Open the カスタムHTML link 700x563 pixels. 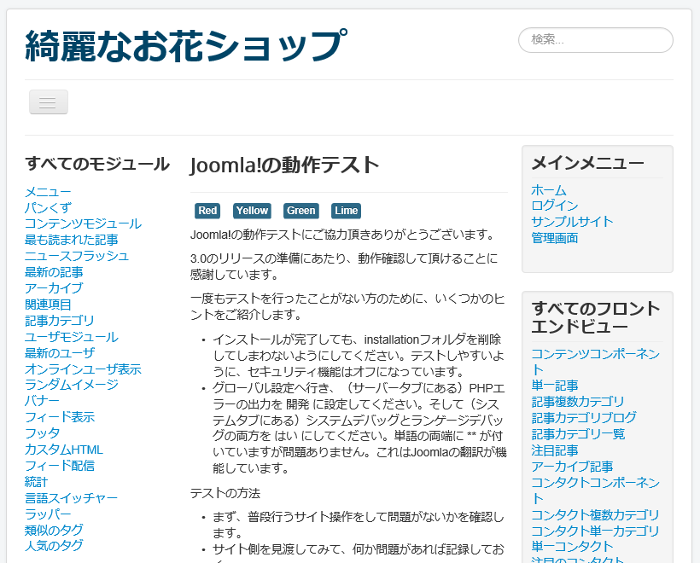(64, 449)
